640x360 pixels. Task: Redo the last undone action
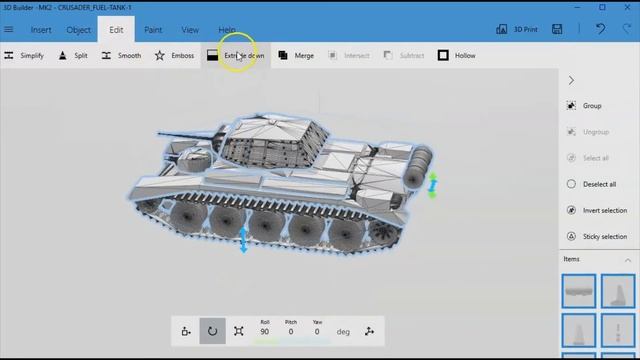click(x=627, y=29)
